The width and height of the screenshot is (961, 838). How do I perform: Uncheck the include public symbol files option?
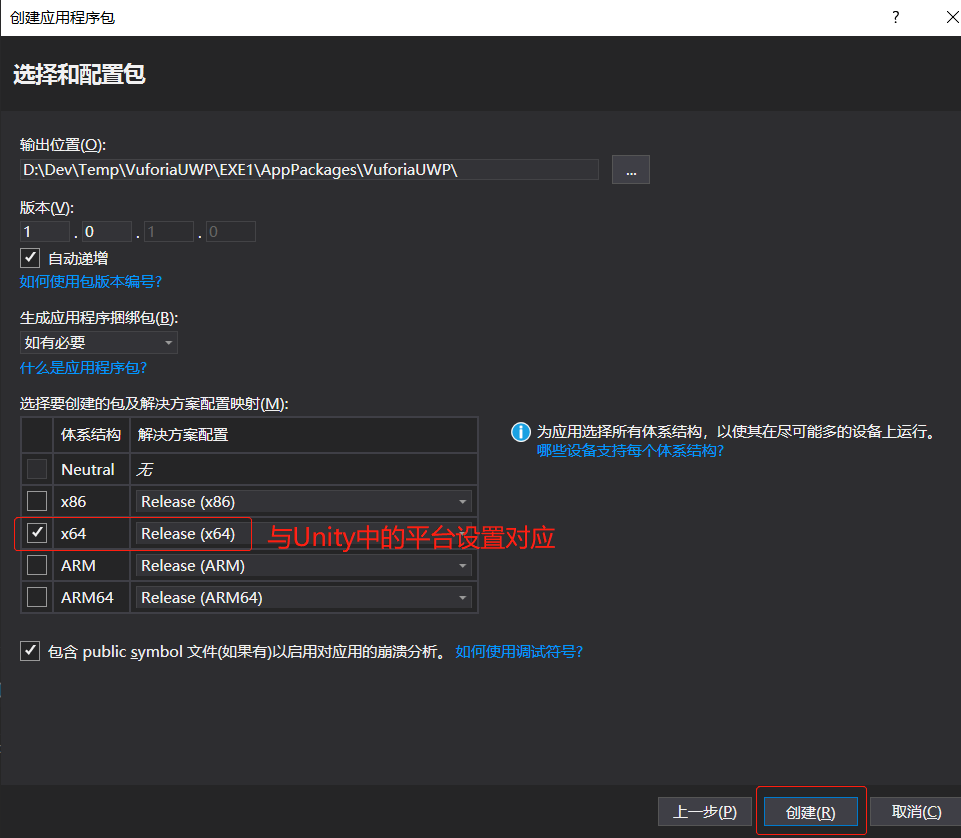(29, 651)
